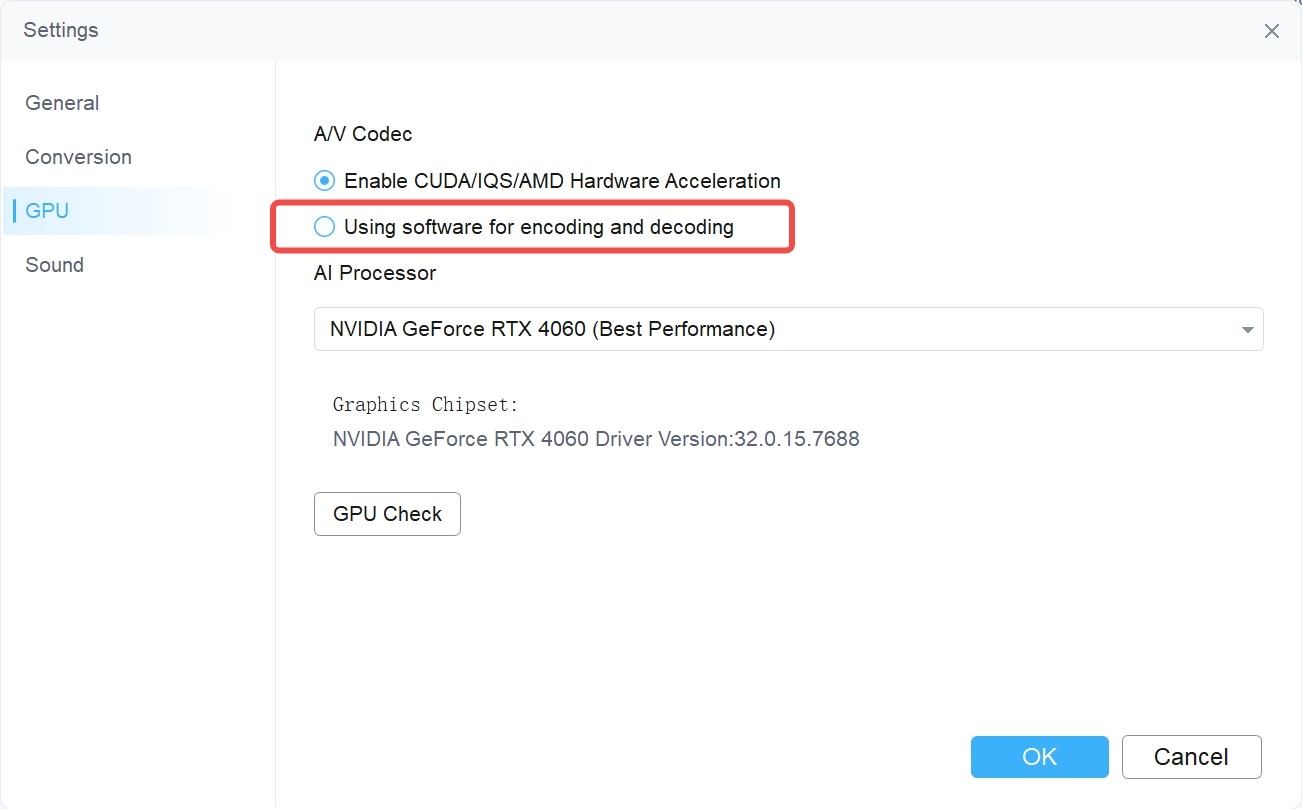Go to the Sound settings section
The height and width of the screenshot is (809, 1302).
point(54,265)
